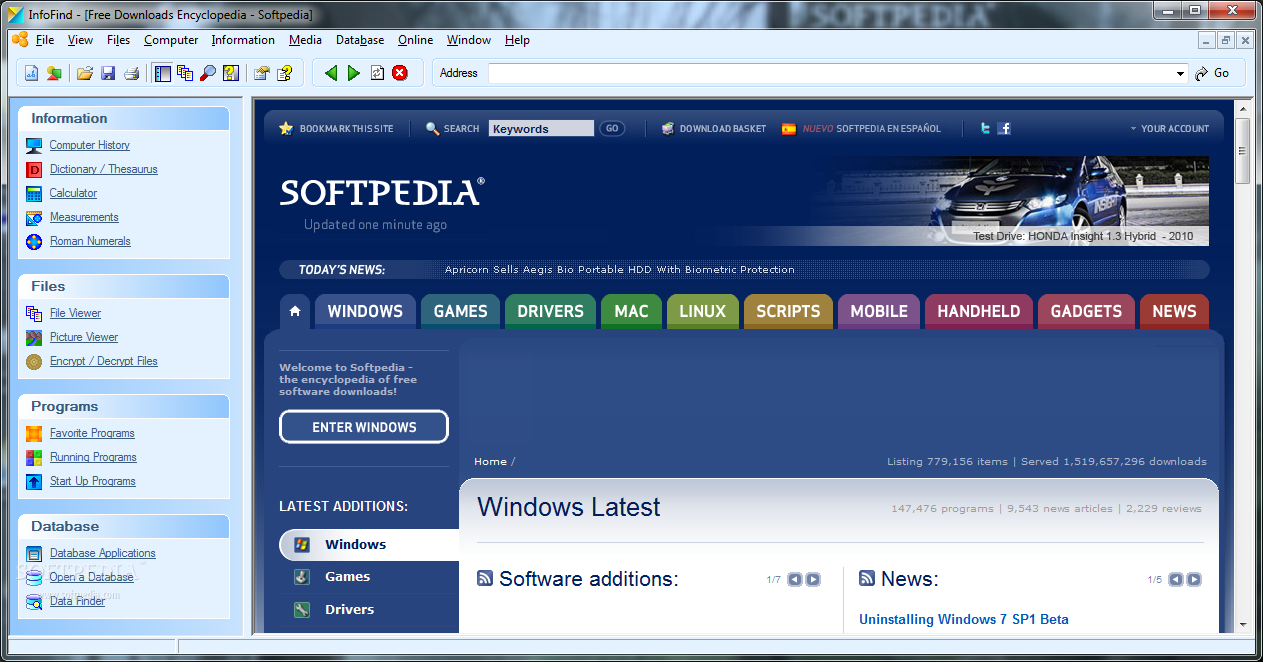Click the Download Basket link

[x=714, y=128]
